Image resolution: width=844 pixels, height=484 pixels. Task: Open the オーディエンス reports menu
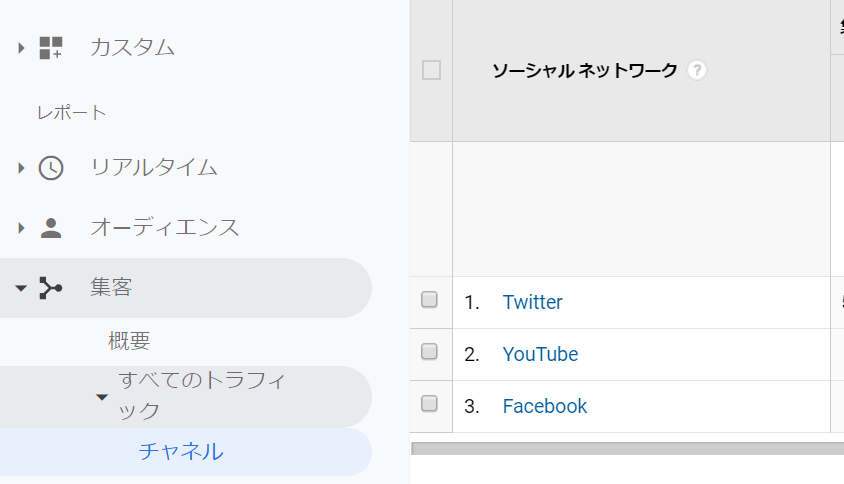165,228
